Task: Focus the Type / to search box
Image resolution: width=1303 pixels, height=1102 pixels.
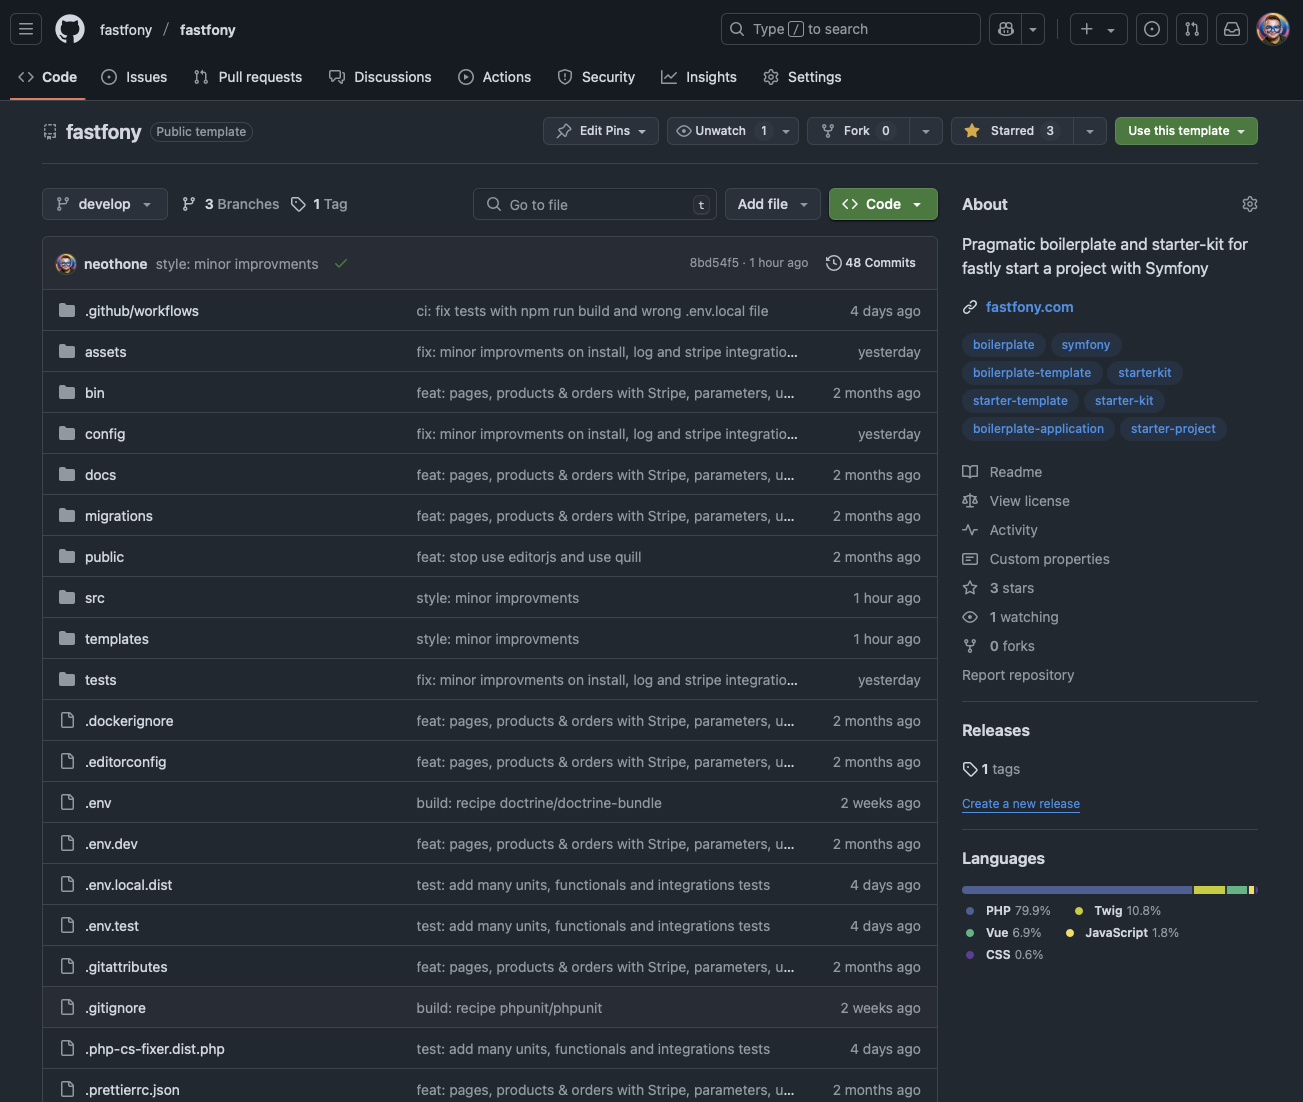Action: (850, 29)
